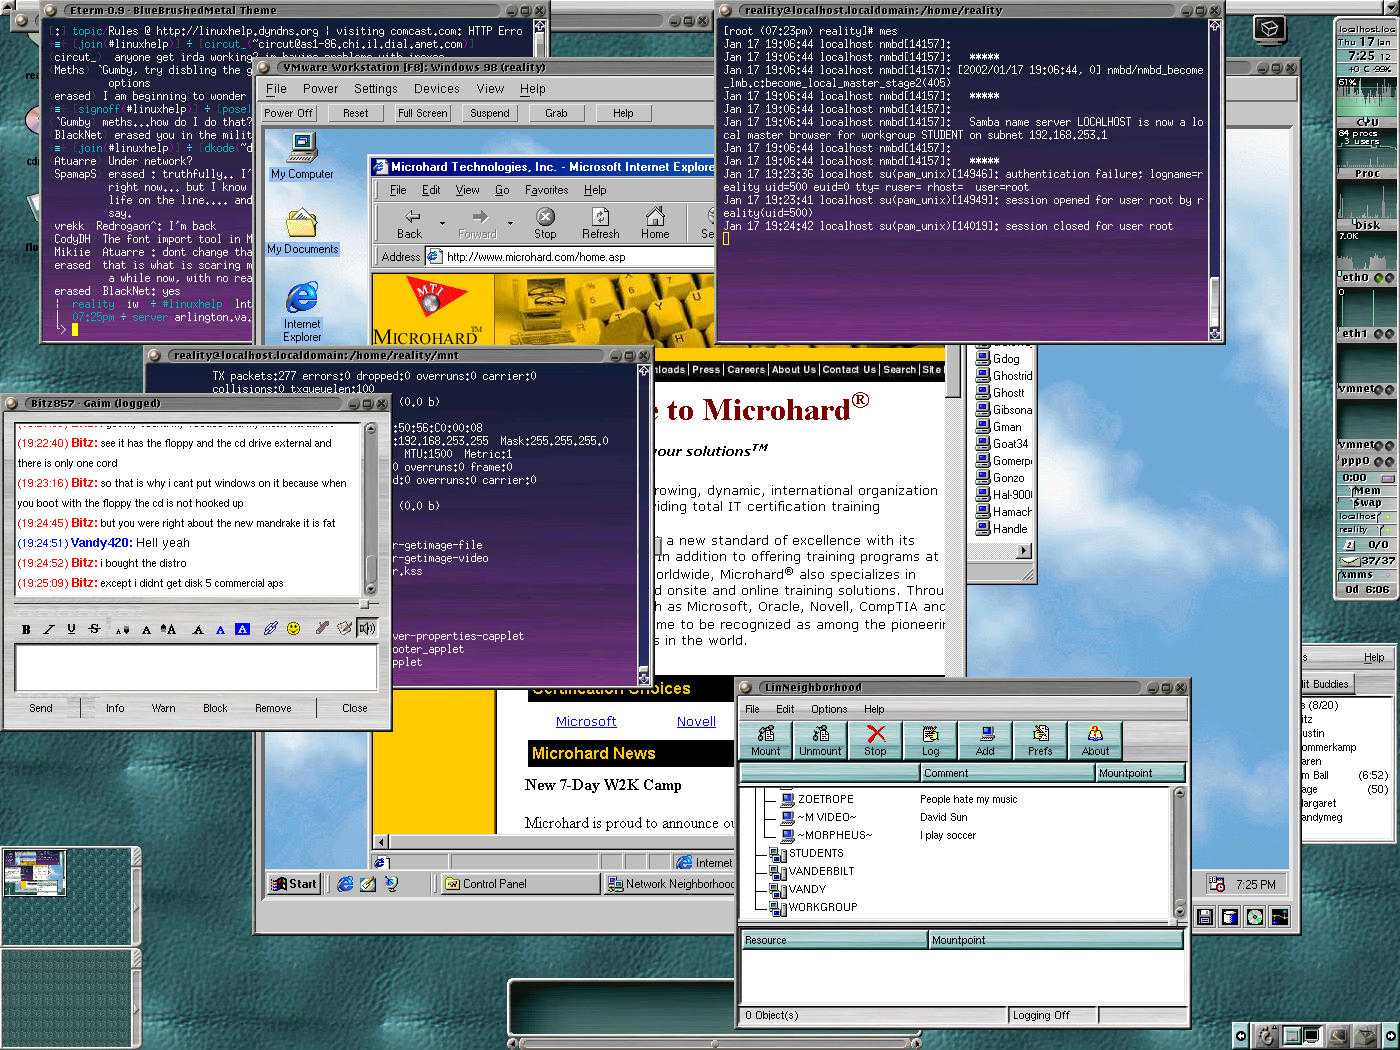Click the Careers link on Microhard page
The height and width of the screenshot is (1050, 1400).
click(745, 369)
